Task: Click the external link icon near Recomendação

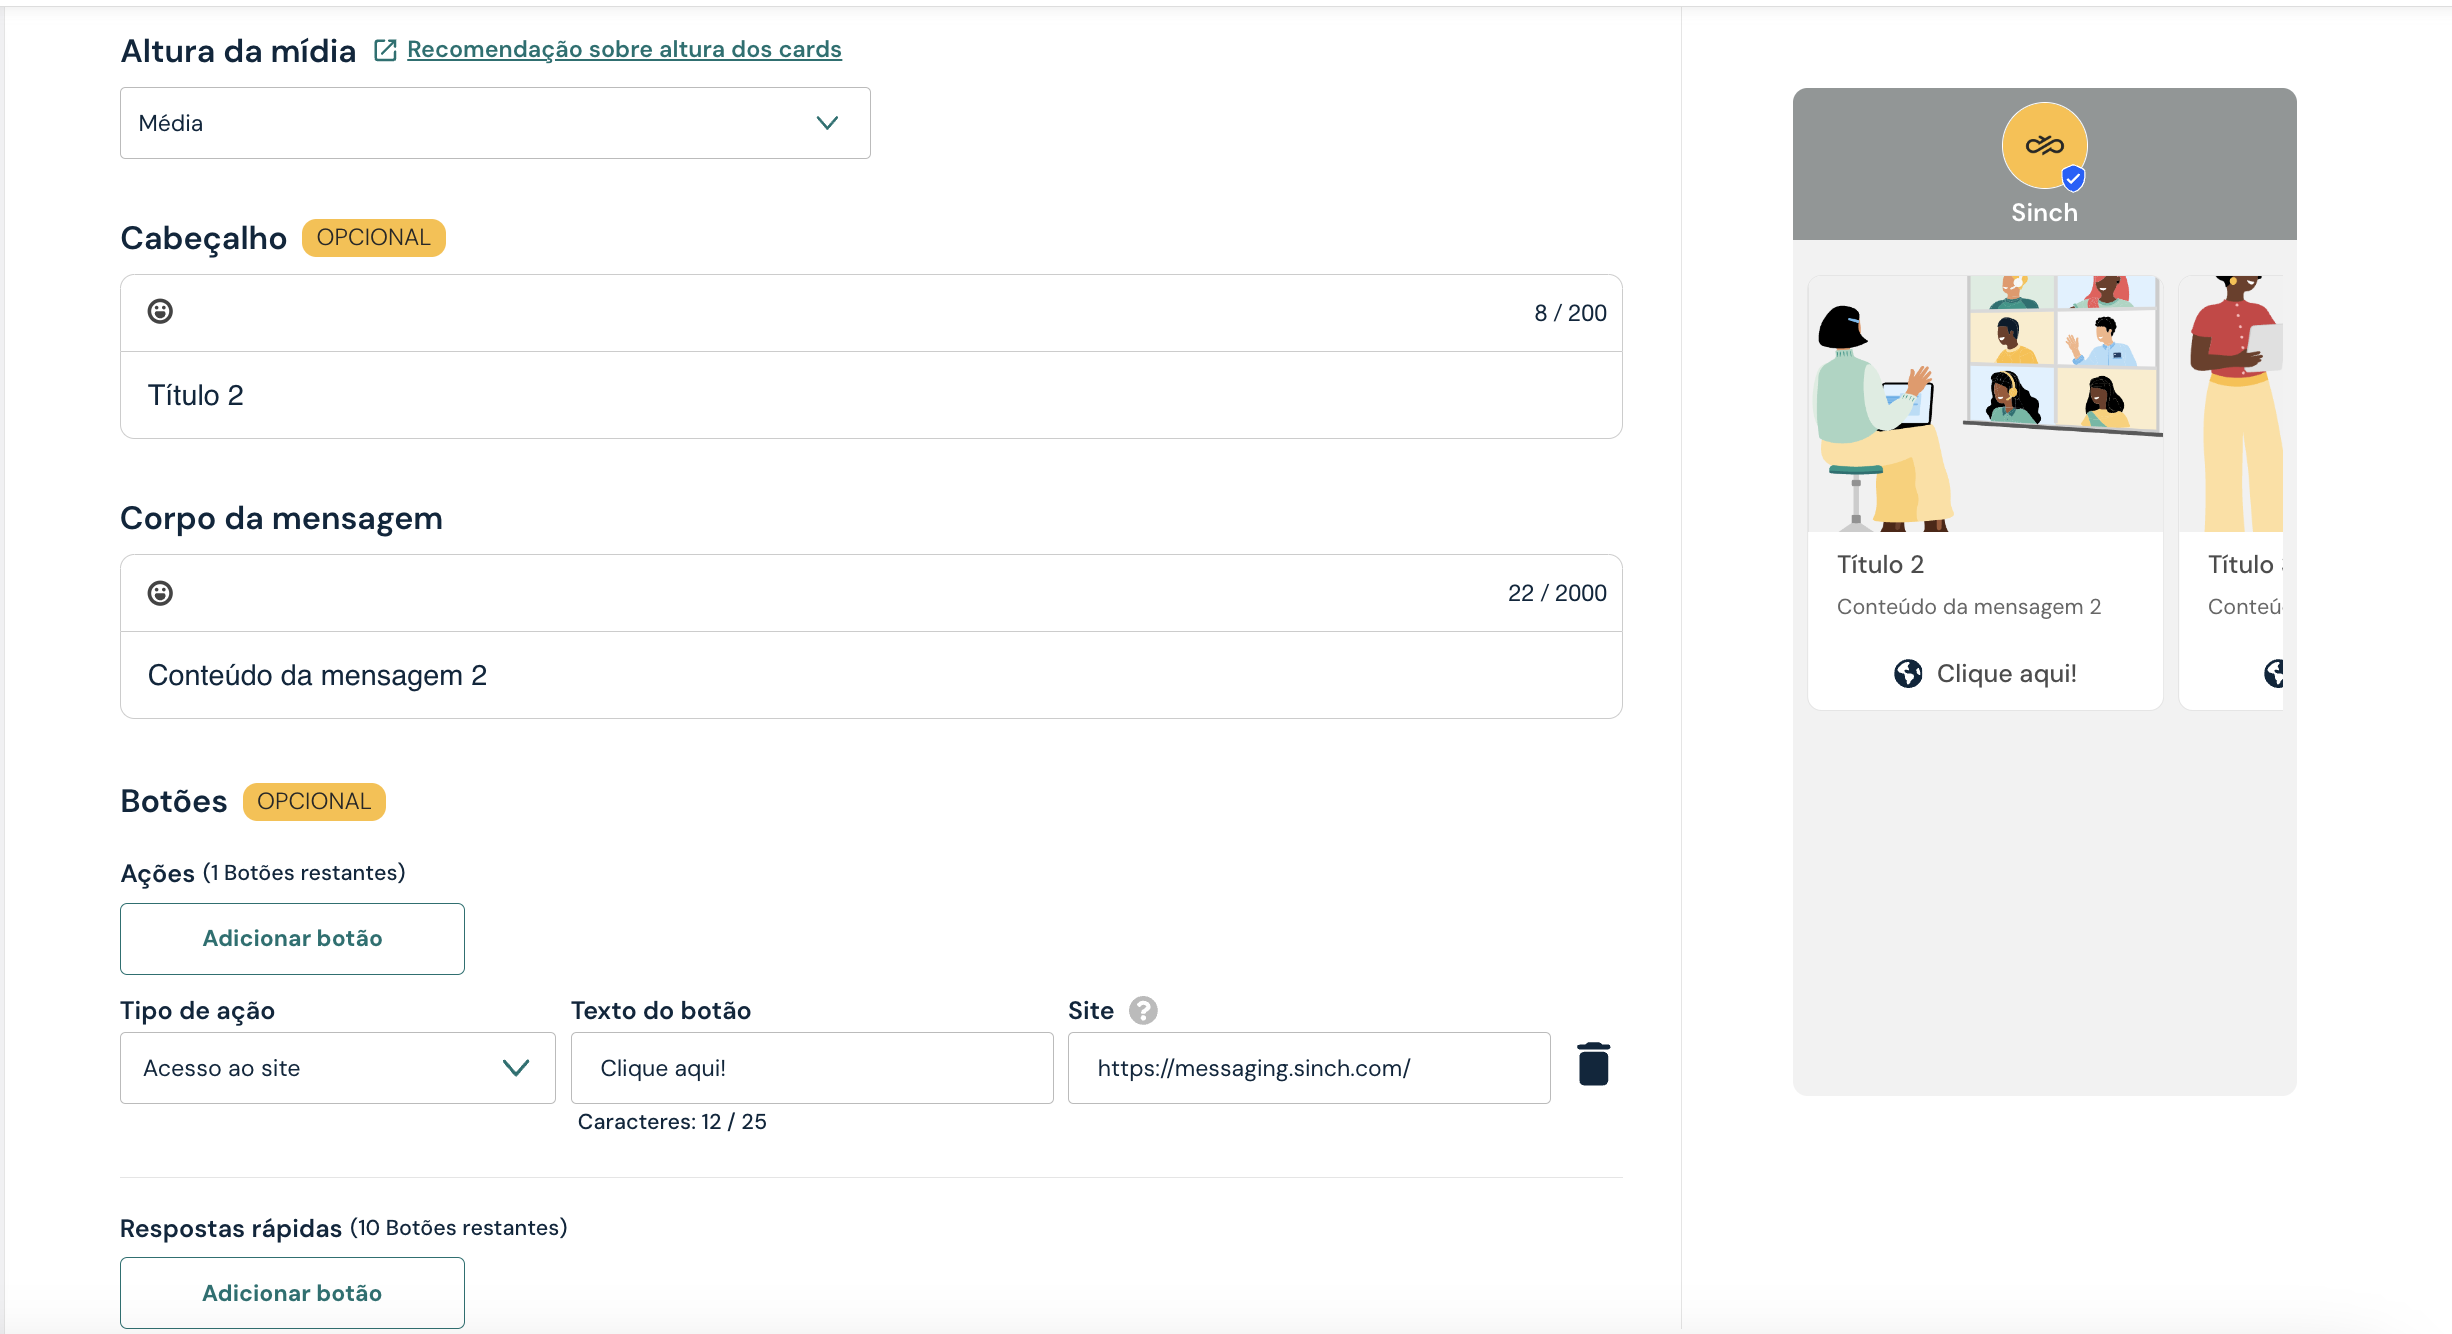Action: coord(385,50)
